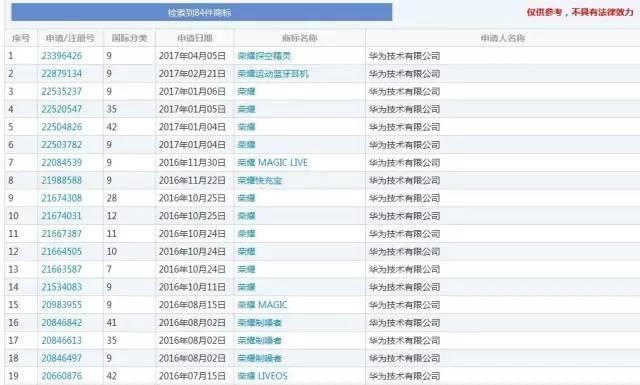Open trademark 荣耀探空精灵
This screenshot has height=385, width=640.
(x=264, y=56)
